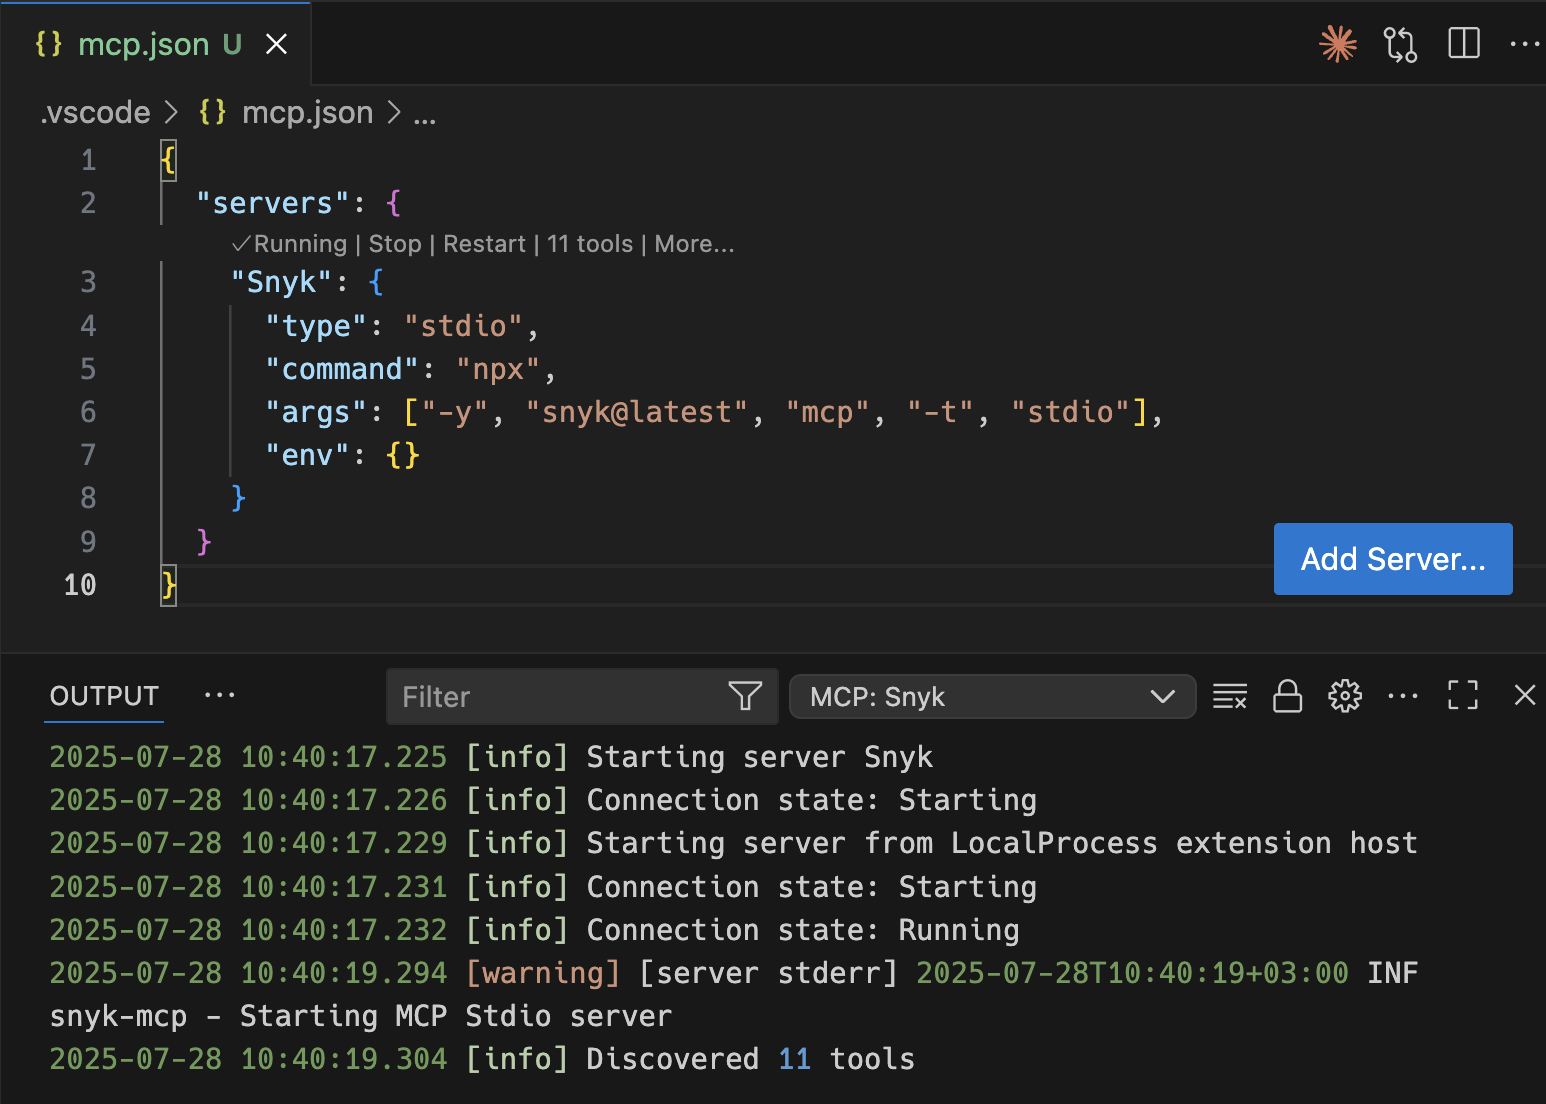Image resolution: width=1546 pixels, height=1104 pixels.
Task: Open the MCP: Snyk output channel dropdown
Action: [x=991, y=696]
